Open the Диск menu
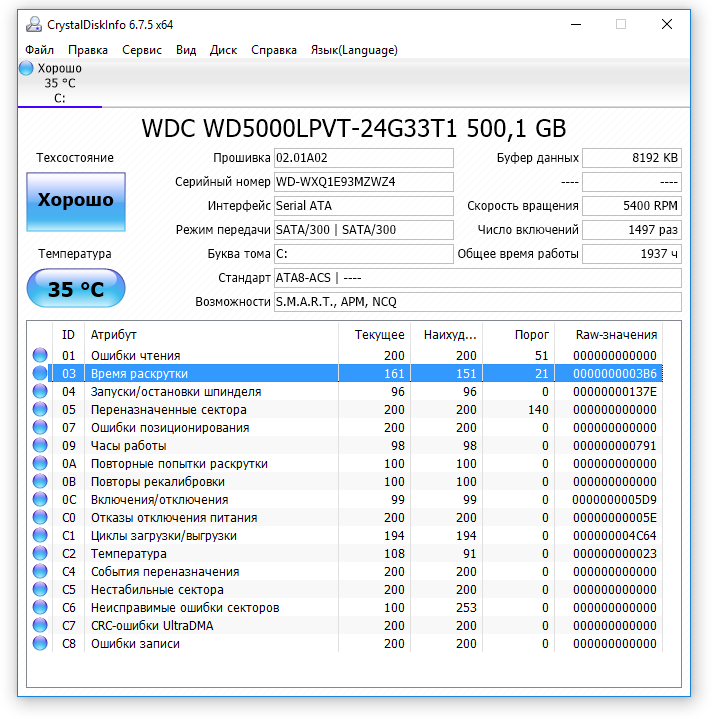The height and width of the screenshot is (719, 712). (x=223, y=50)
